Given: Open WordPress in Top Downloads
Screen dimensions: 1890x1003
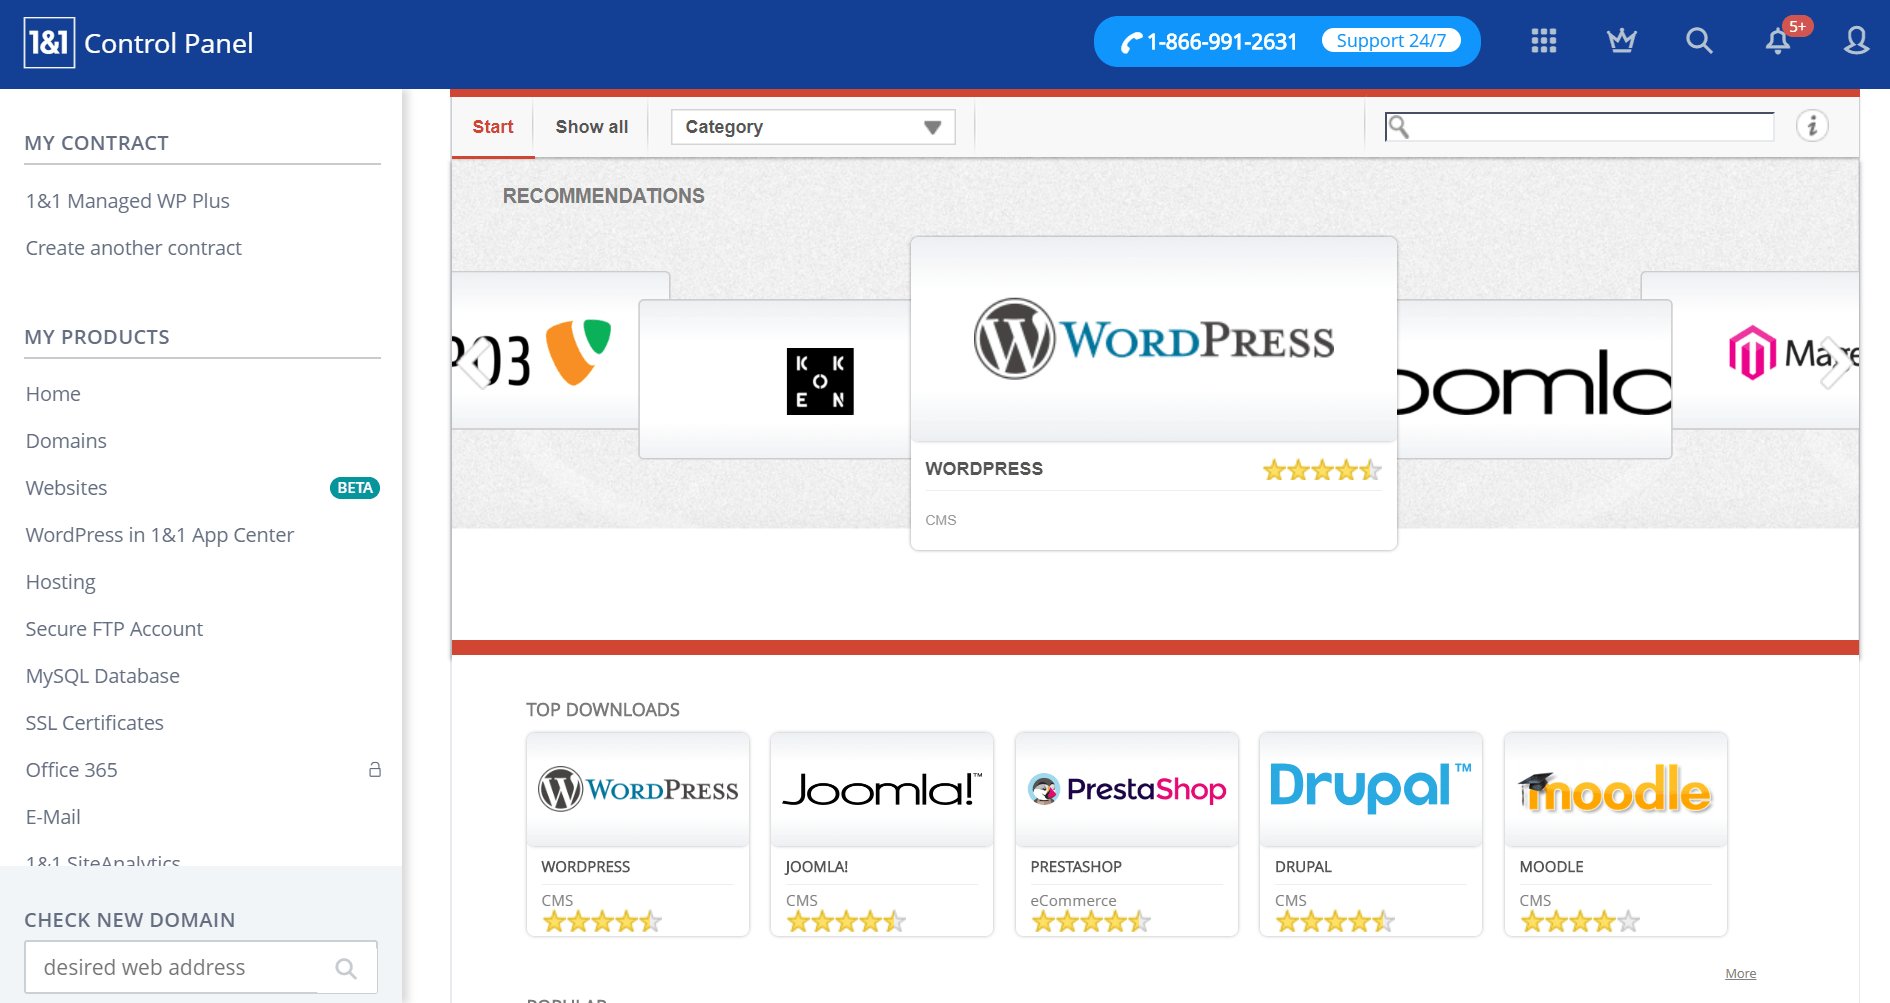Looking at the screenshot, I should pyautogui.click(x=638, y=834).
